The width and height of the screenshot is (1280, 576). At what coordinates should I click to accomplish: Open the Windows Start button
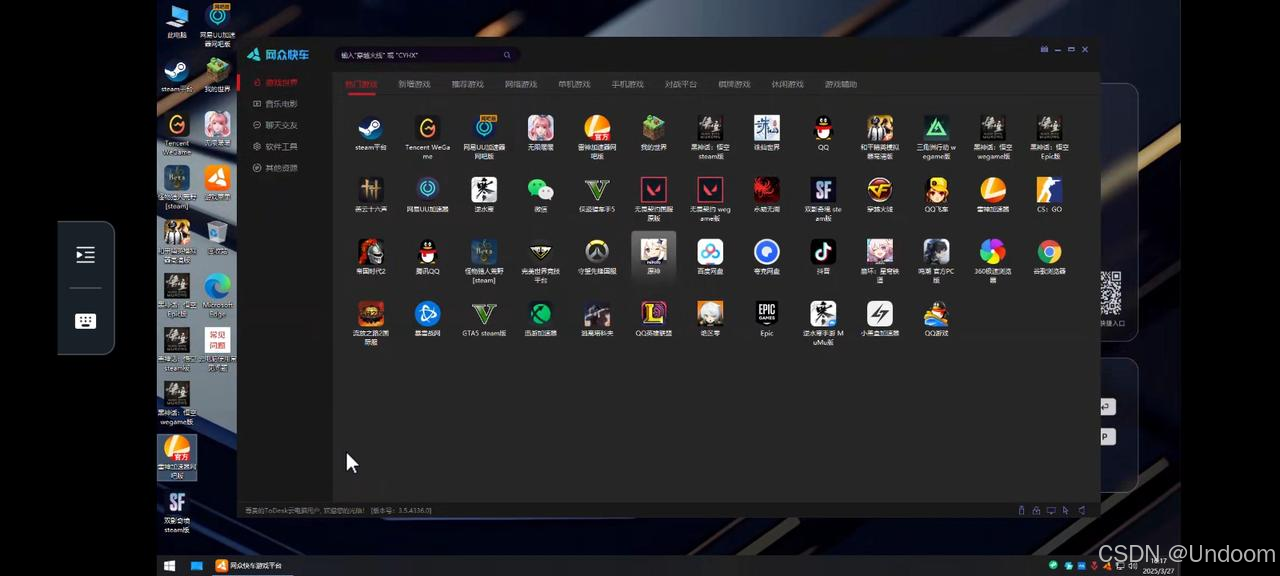[x=170, y=566]
